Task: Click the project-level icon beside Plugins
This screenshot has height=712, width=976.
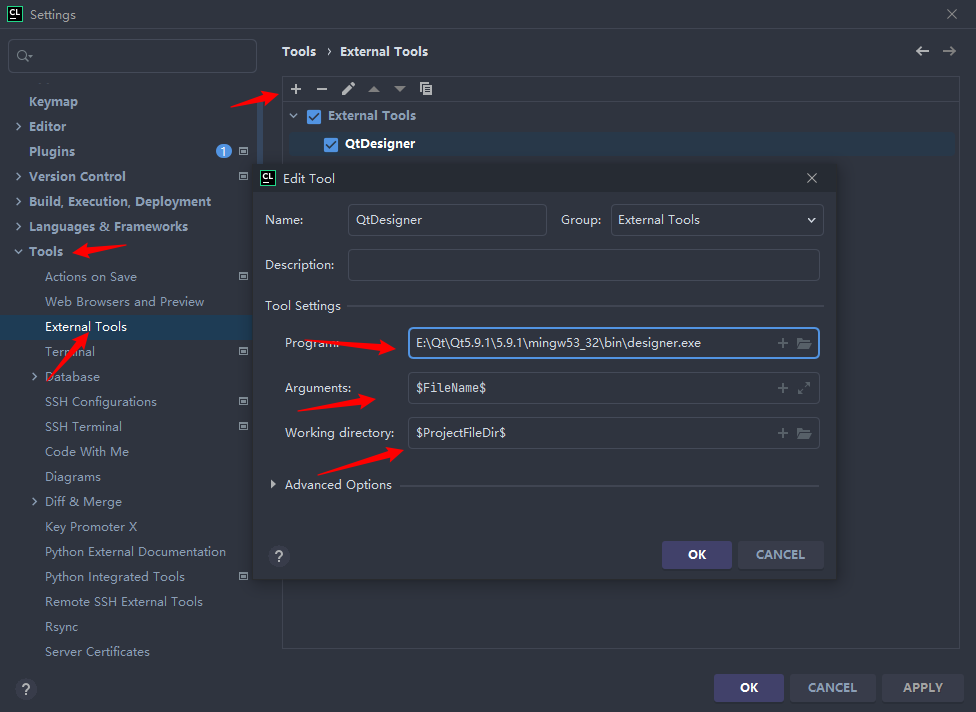Action: (243, 151)
